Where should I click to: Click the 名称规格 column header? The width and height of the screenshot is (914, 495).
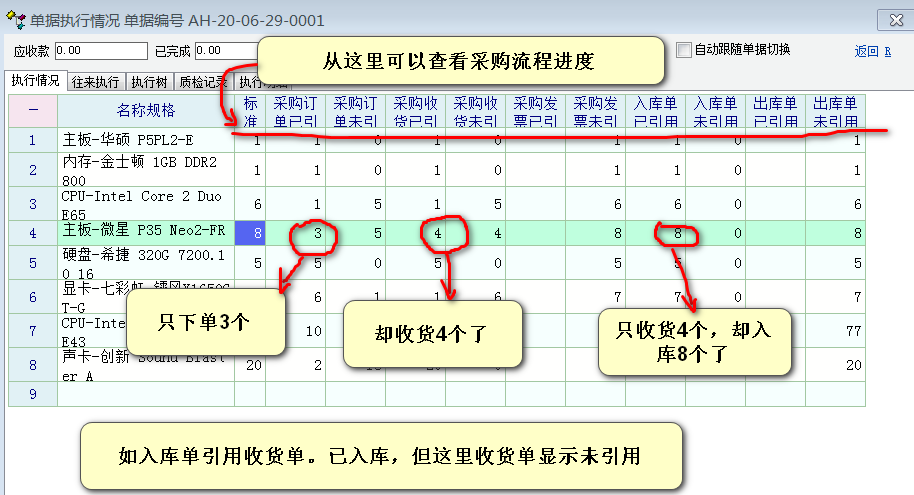coord(146,111)
